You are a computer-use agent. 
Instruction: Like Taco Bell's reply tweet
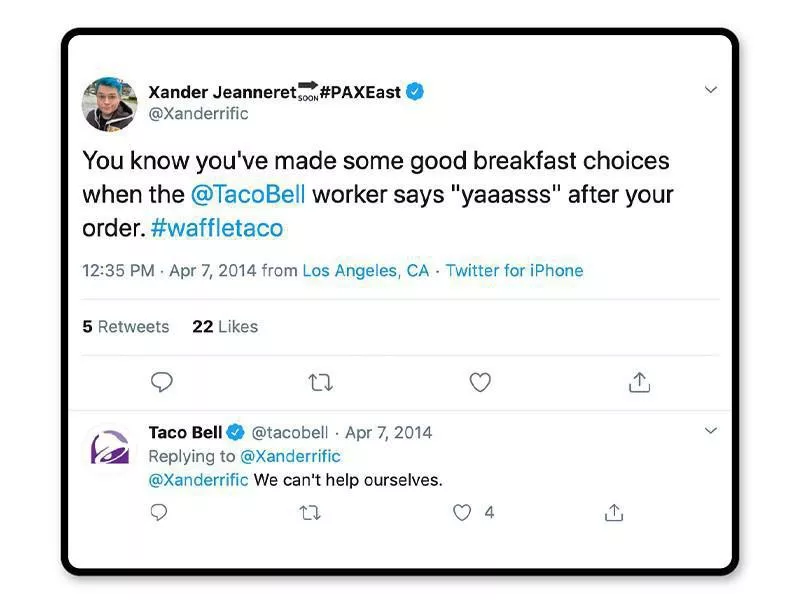coord(462,512)
